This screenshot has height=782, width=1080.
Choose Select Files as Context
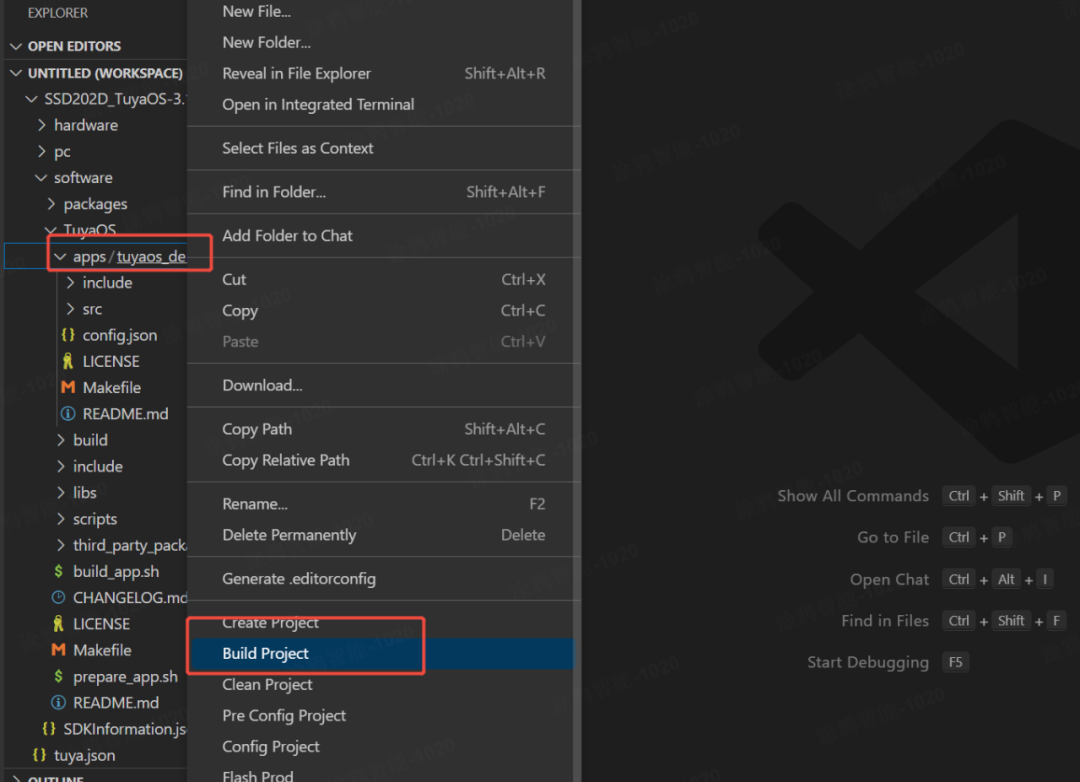(383, 148)
